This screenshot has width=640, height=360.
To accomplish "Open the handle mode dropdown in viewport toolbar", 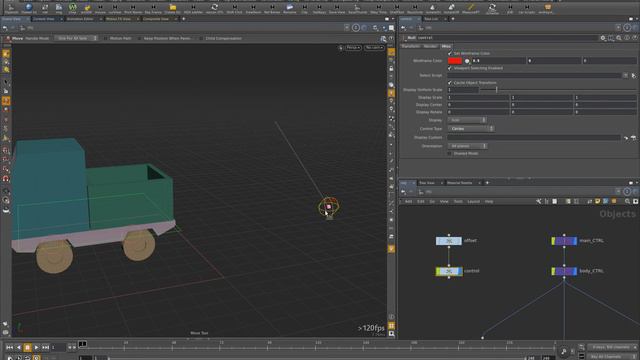I will 76,38.
